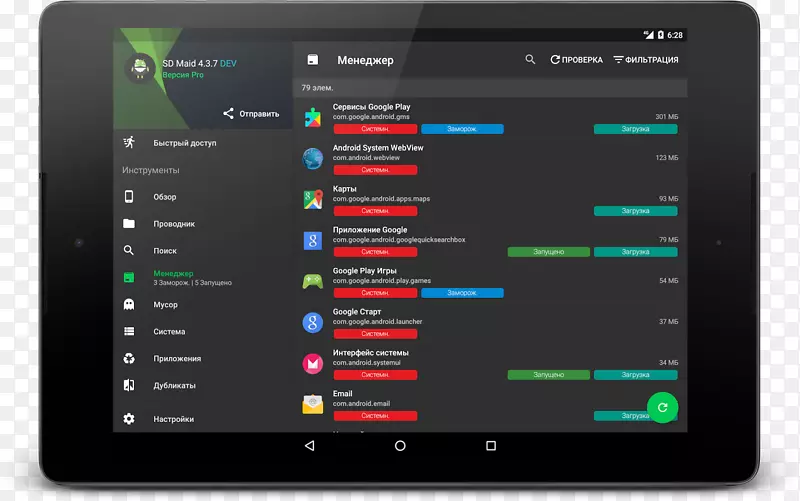
Task: Click the duplicates icon beside Дубликаты
Action: 129,385
